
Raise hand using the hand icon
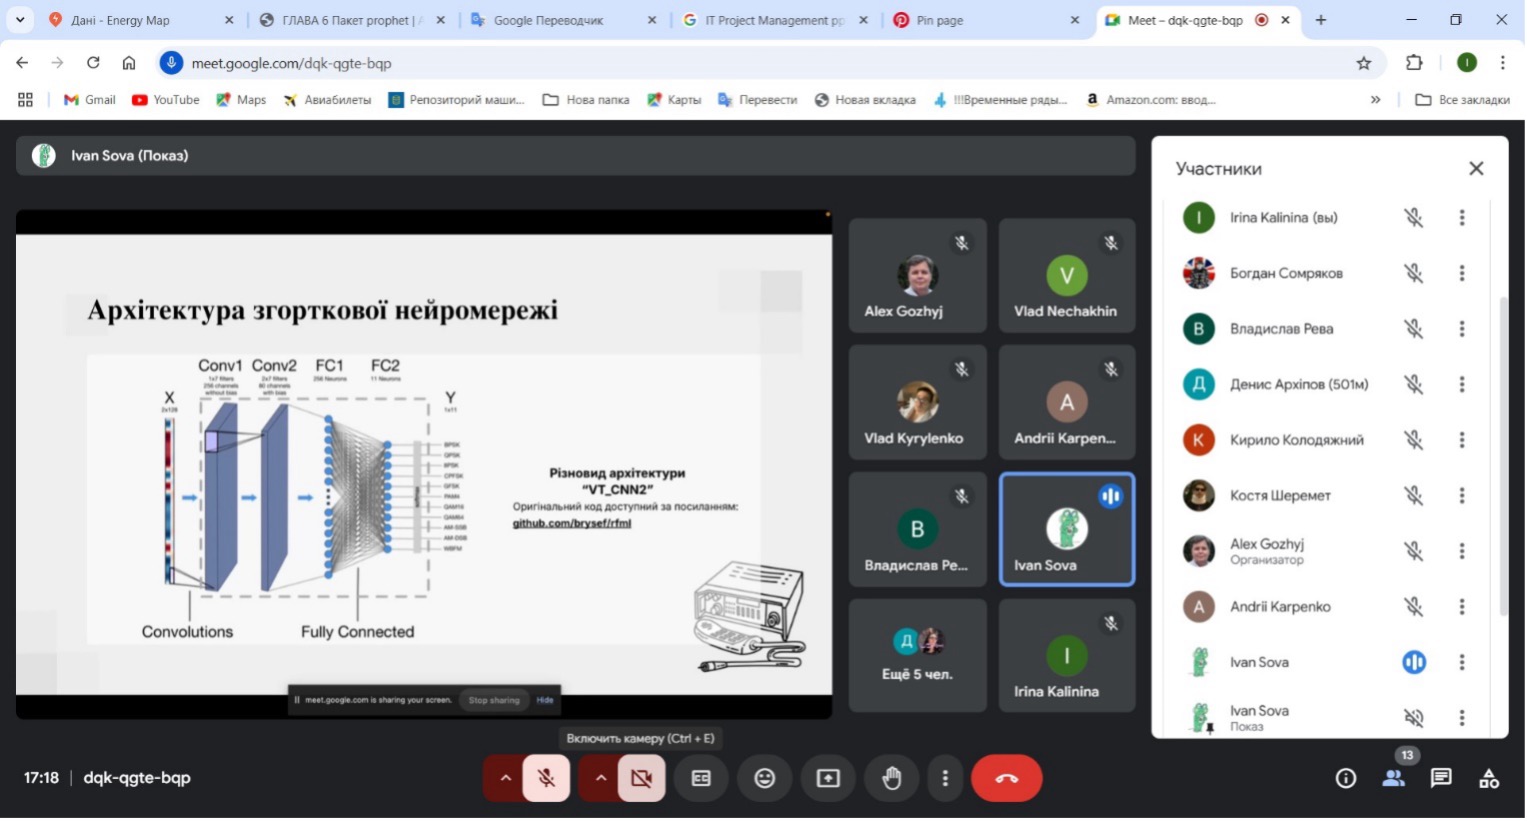892,779
